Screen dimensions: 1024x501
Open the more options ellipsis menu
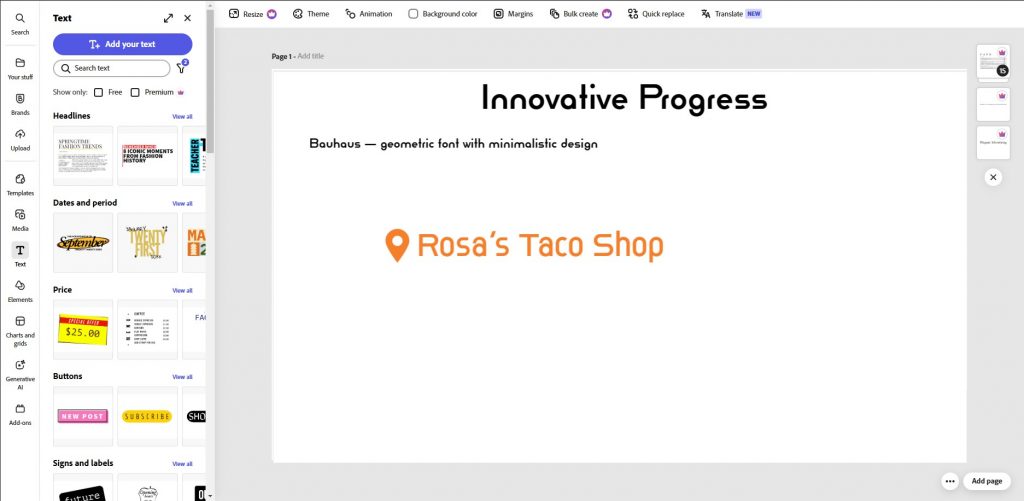[x=950, y=481]
